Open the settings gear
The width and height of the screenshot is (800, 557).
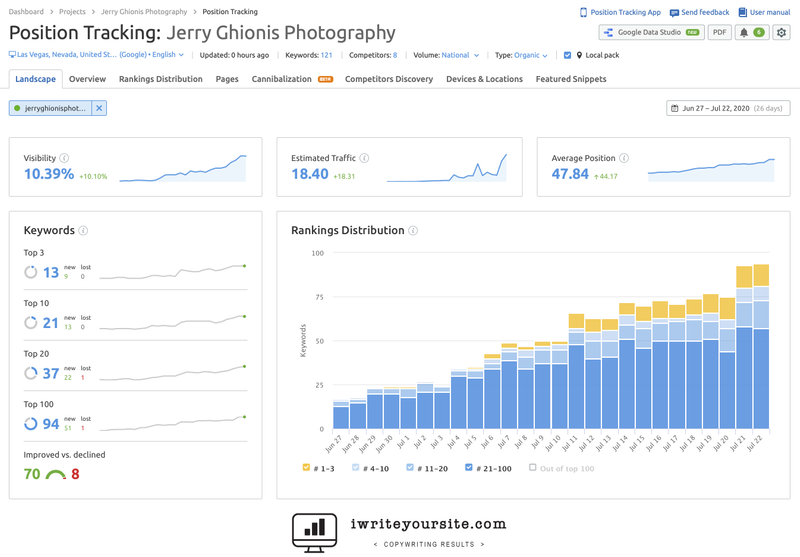tap(781, 33)
